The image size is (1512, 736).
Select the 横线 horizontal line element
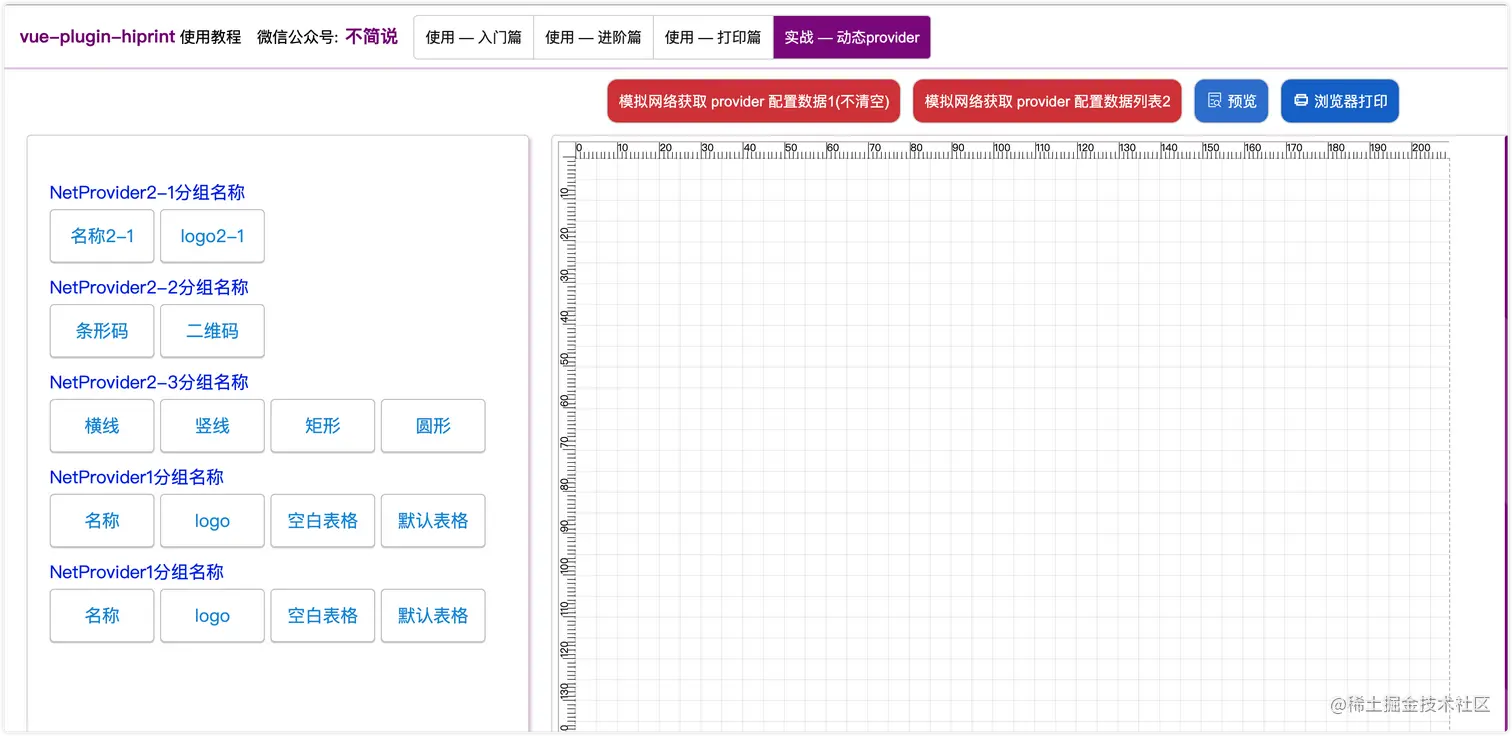(101, 425)
